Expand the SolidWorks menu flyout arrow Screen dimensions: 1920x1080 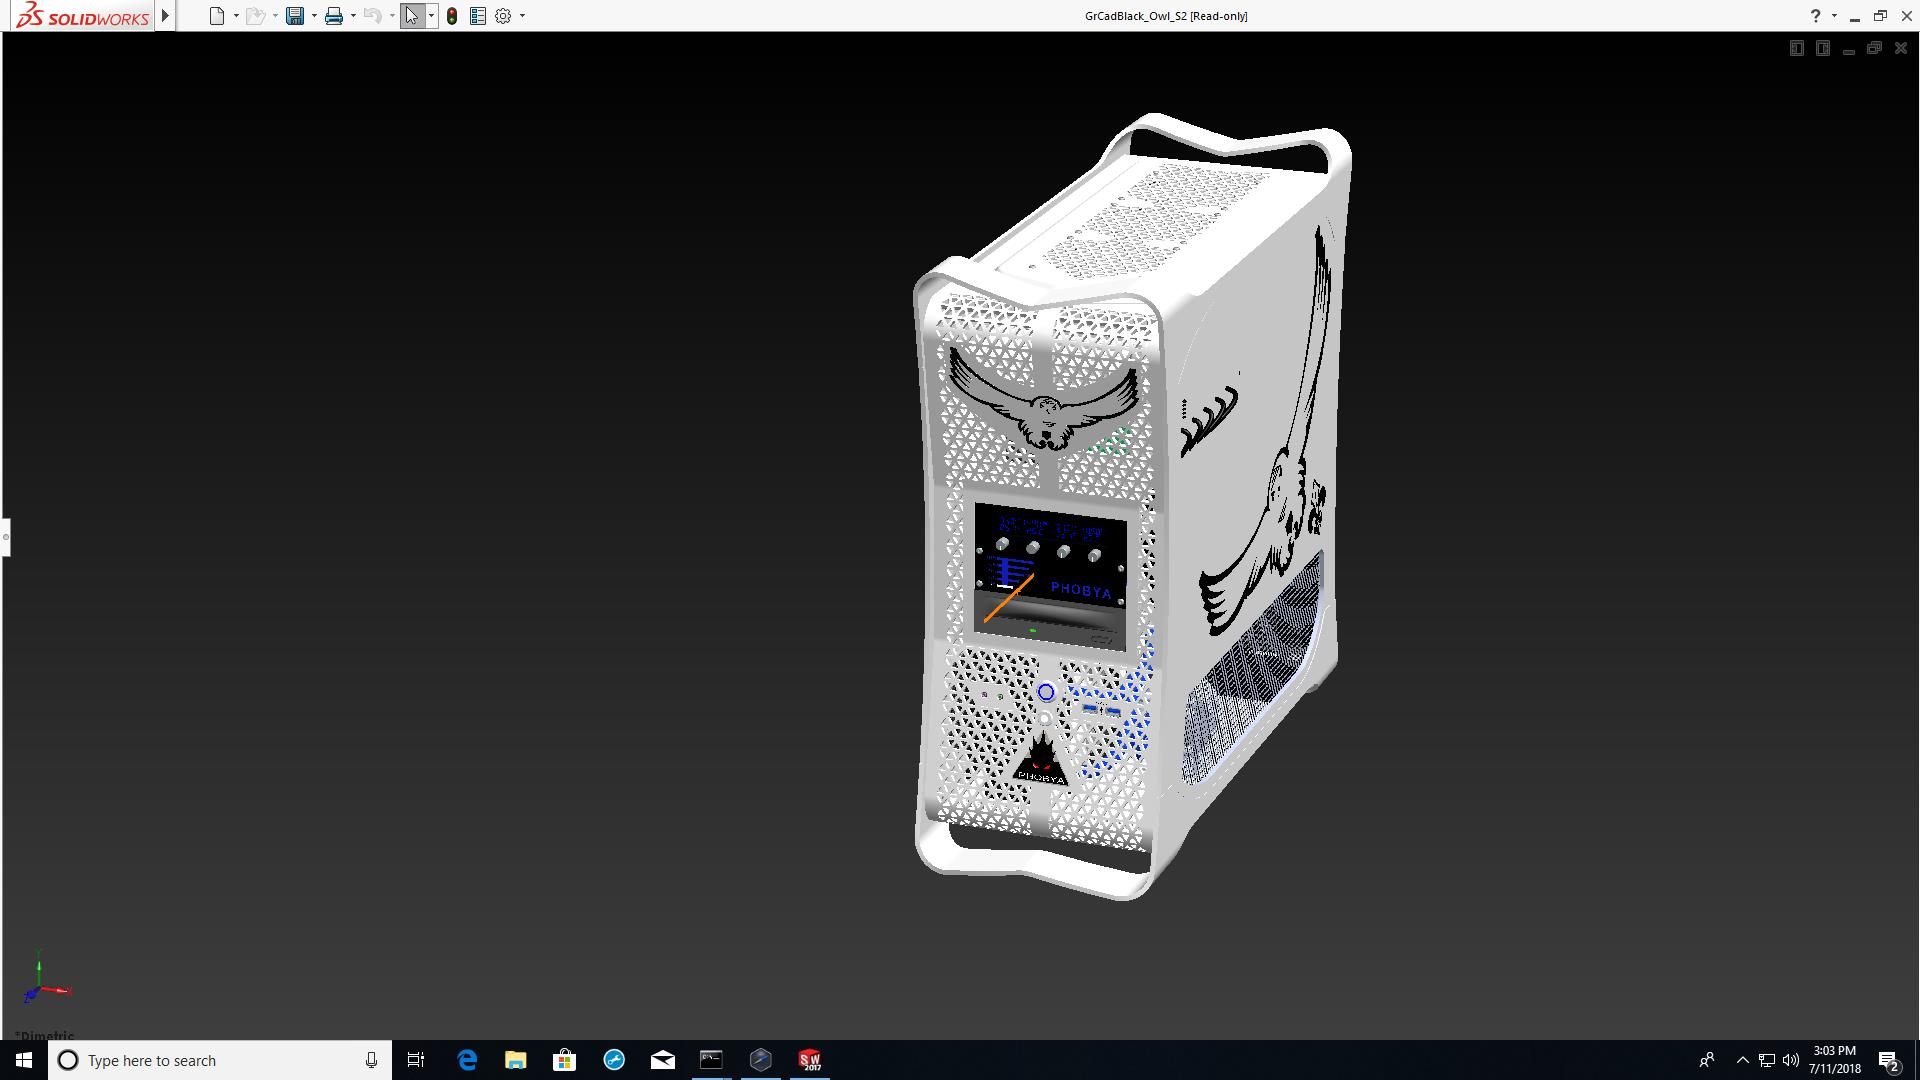166,16
